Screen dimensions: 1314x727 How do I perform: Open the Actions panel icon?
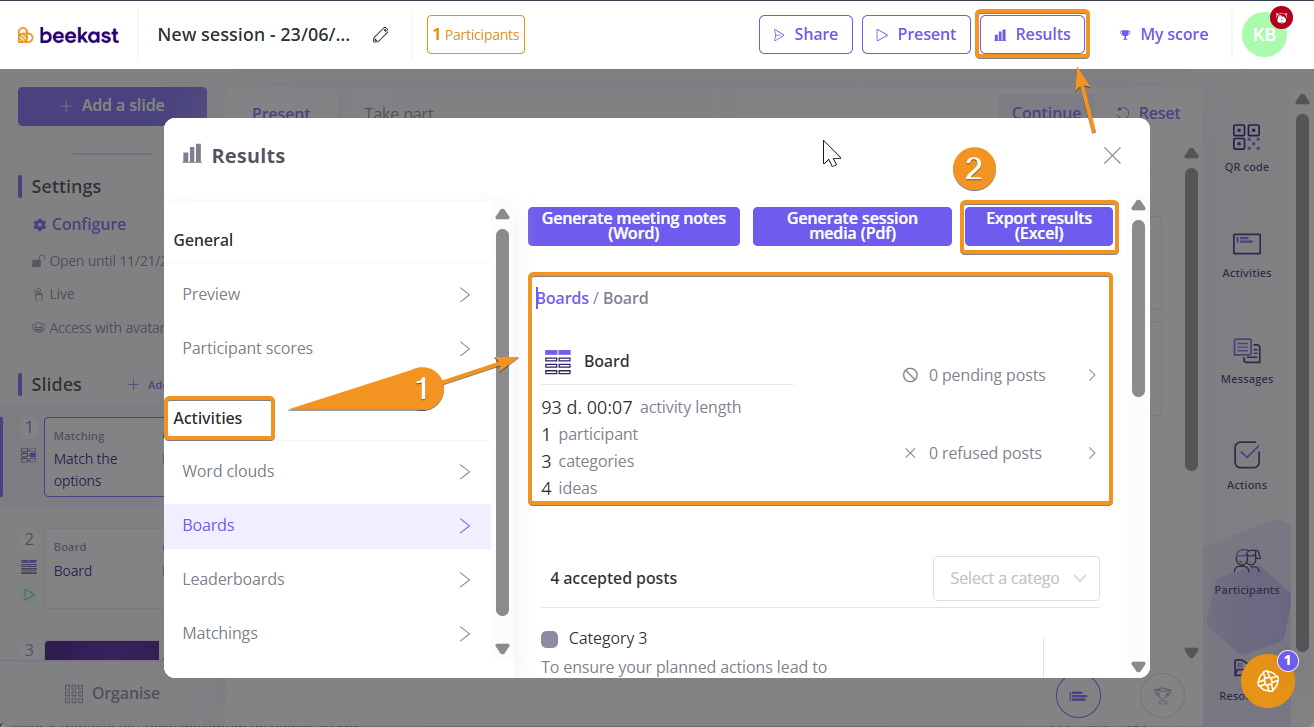coord(1246,466)
